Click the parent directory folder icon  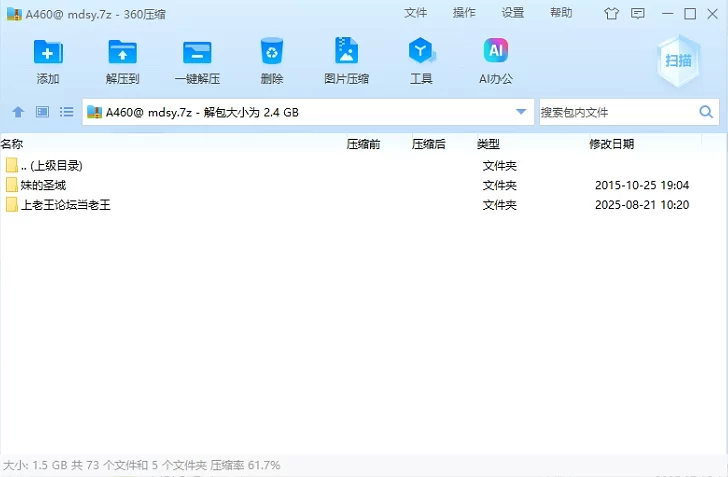click(12, 165)
